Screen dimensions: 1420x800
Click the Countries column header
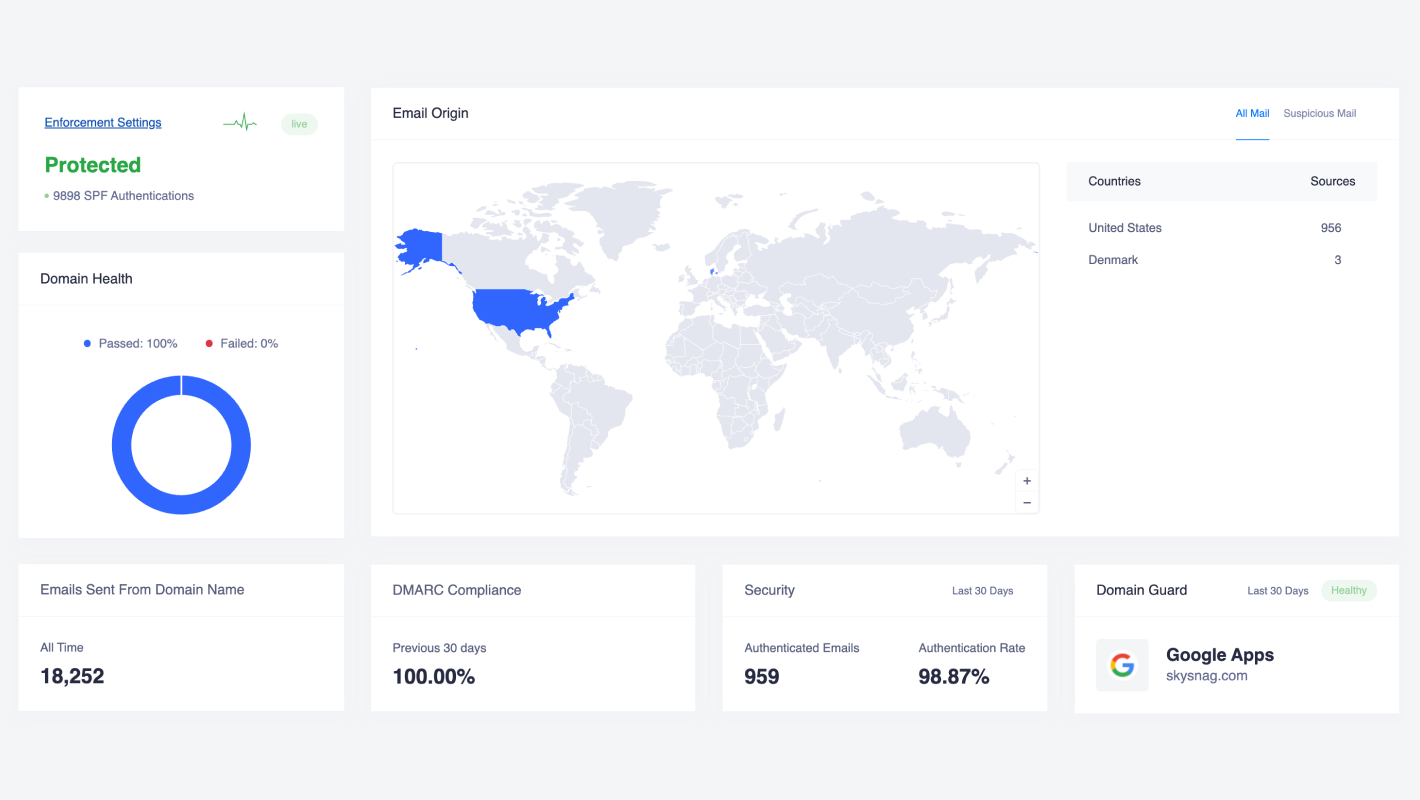1114,182
